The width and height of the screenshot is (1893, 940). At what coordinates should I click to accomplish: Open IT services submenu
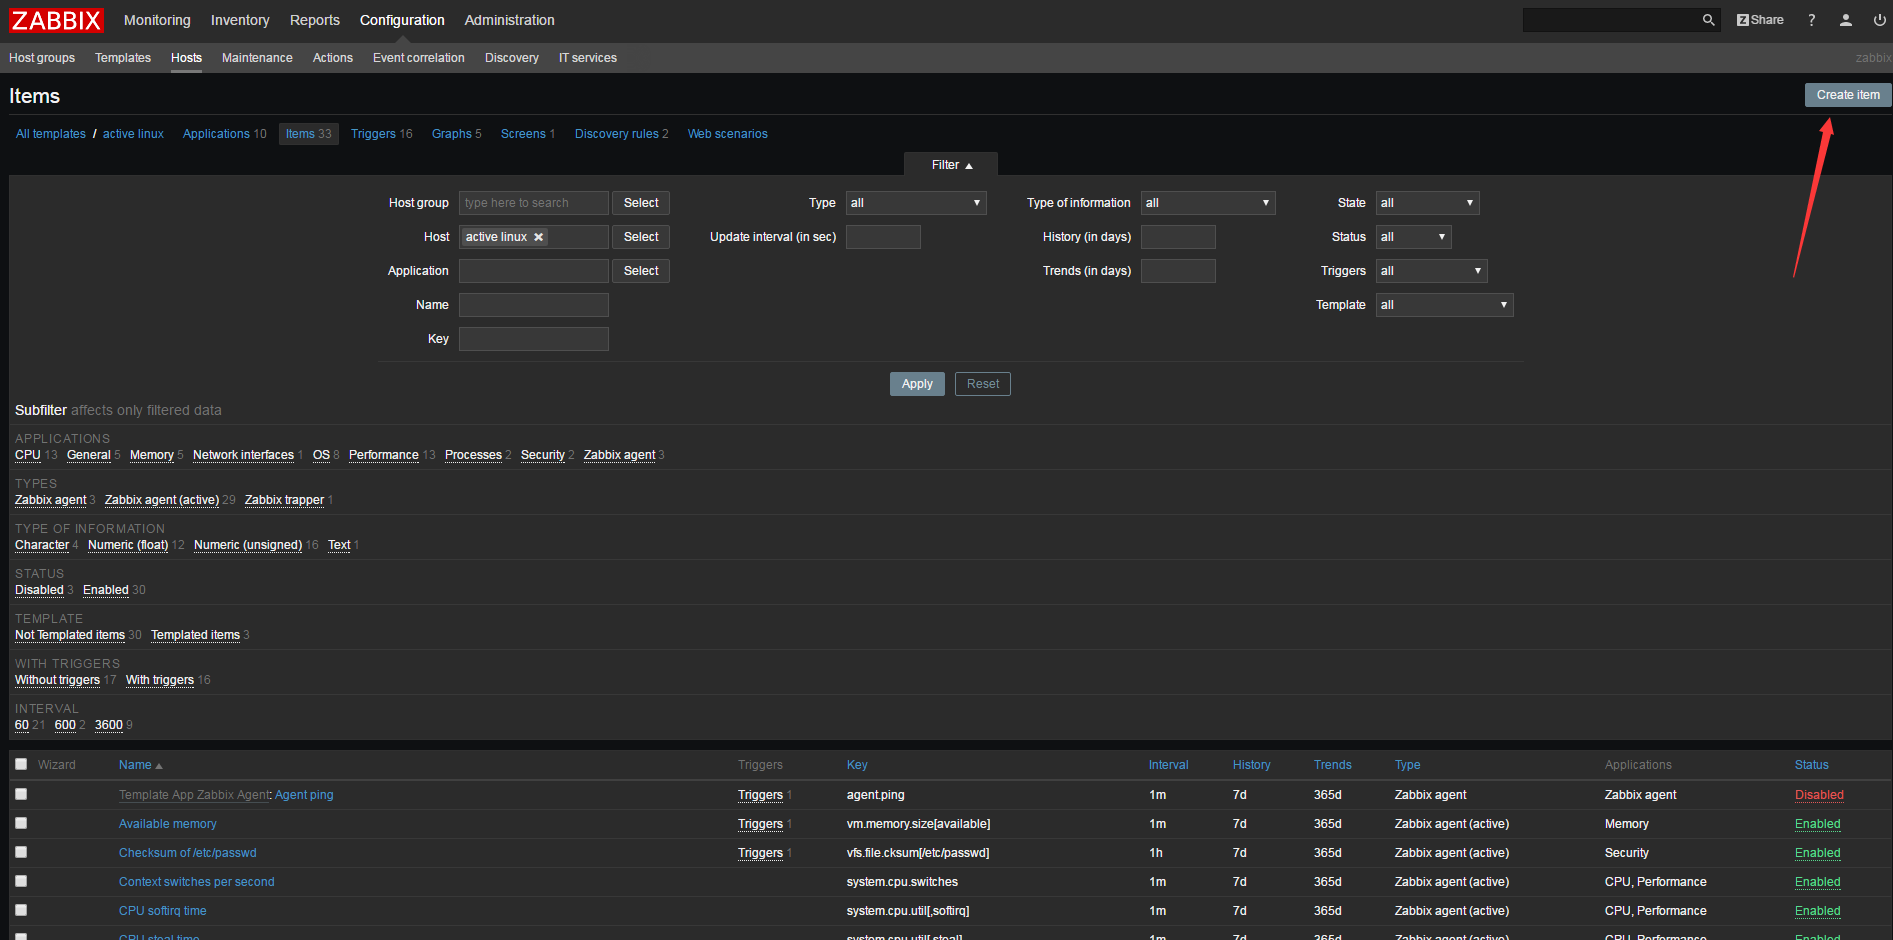coord(588,58)
